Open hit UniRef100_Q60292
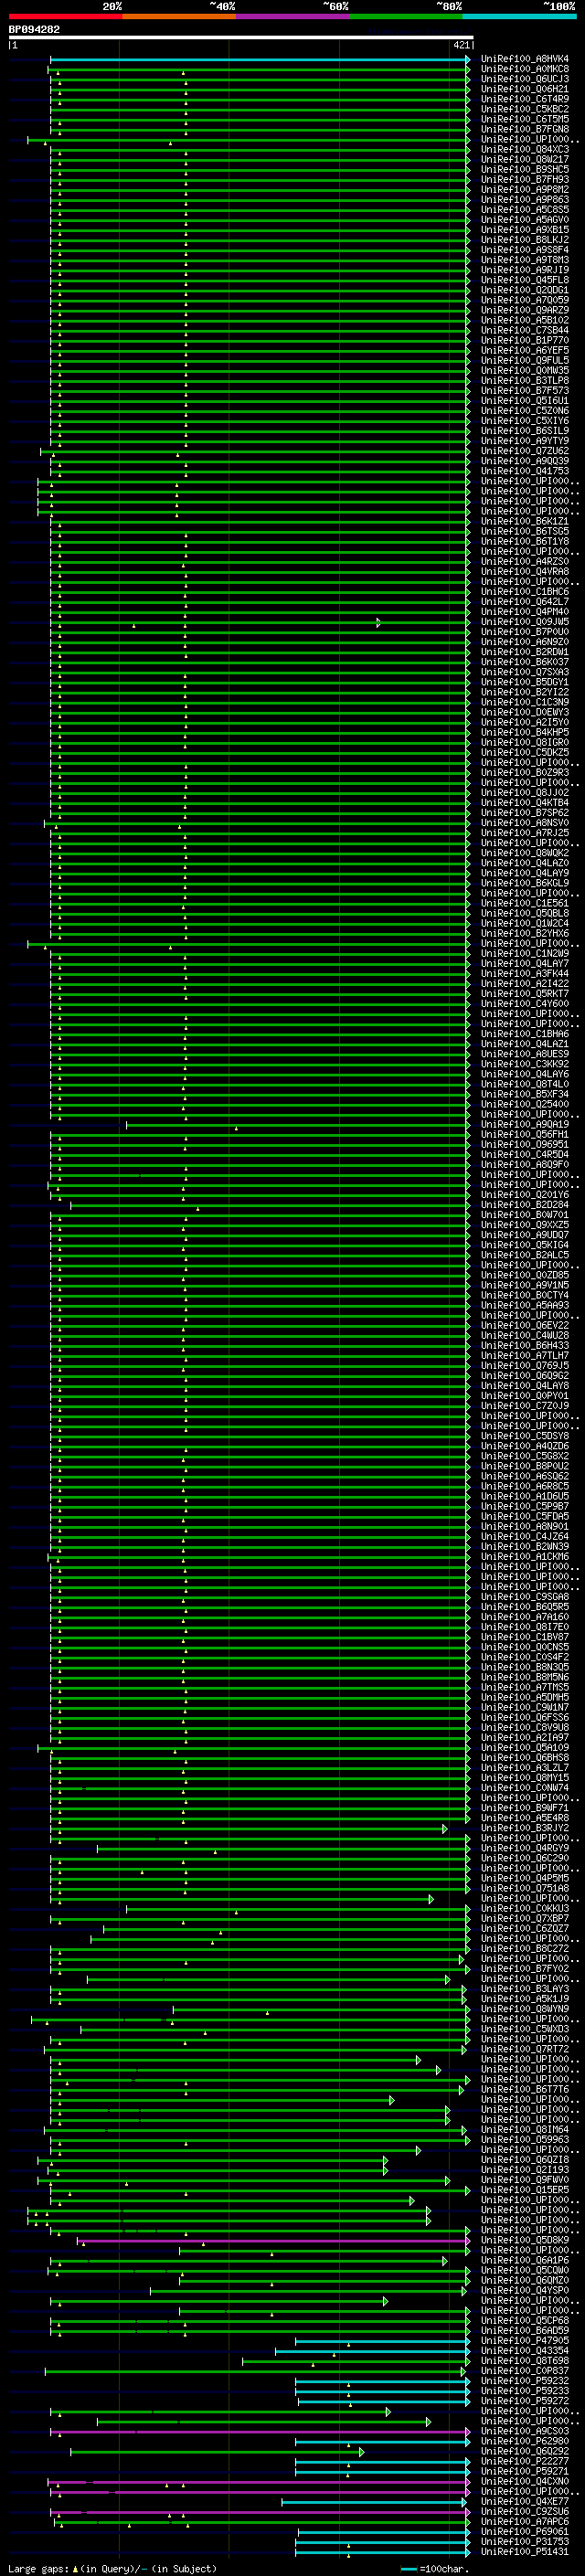The width and height of the screenshot is (585, 2576). [x=525, y=2451]
